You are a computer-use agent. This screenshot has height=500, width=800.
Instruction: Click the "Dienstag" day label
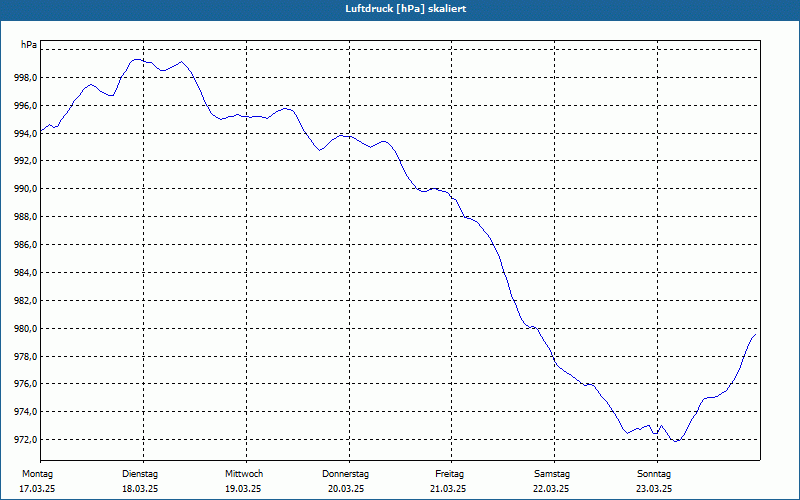(x=140, y=474)
